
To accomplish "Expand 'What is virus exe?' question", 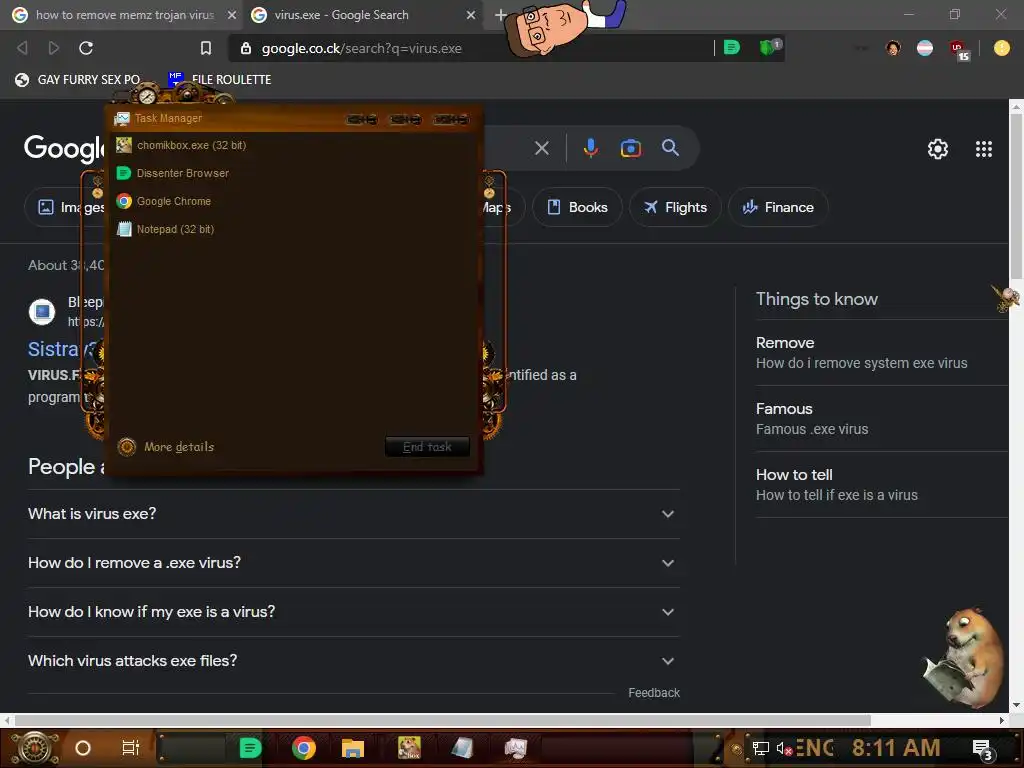I will [354, 514].
